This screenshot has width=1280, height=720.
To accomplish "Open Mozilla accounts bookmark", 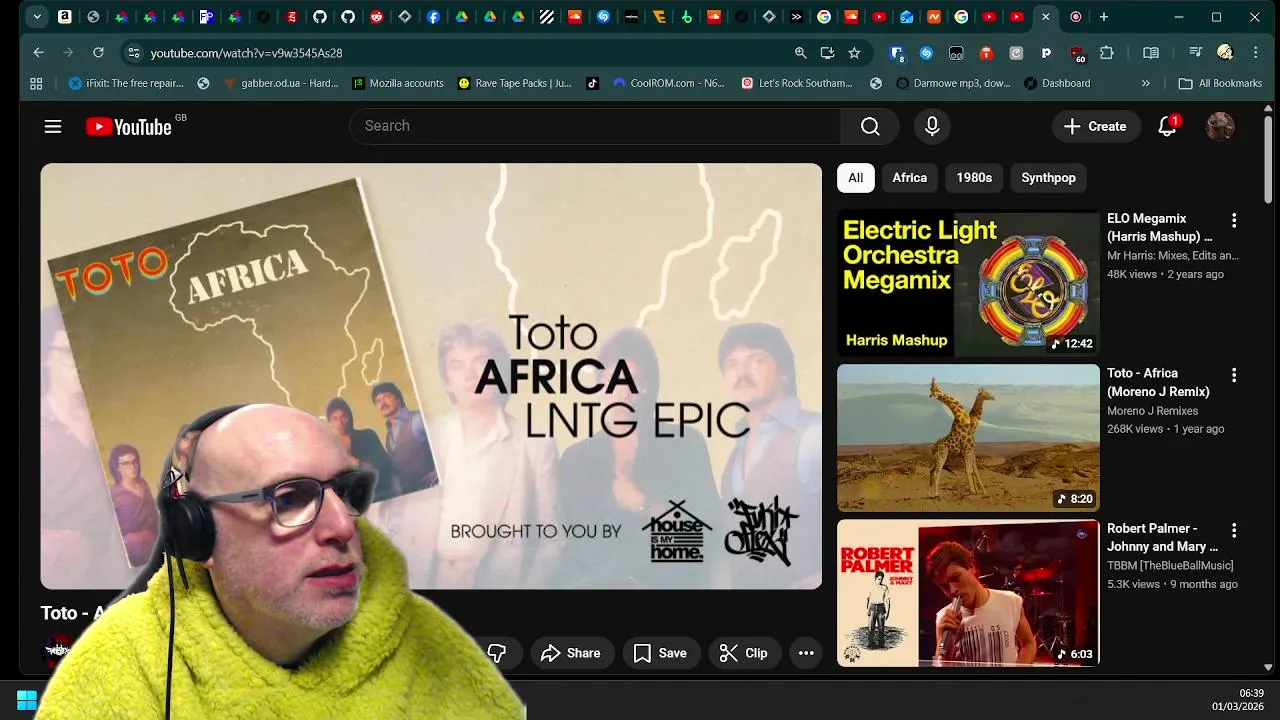I will (x=398, y=83).
